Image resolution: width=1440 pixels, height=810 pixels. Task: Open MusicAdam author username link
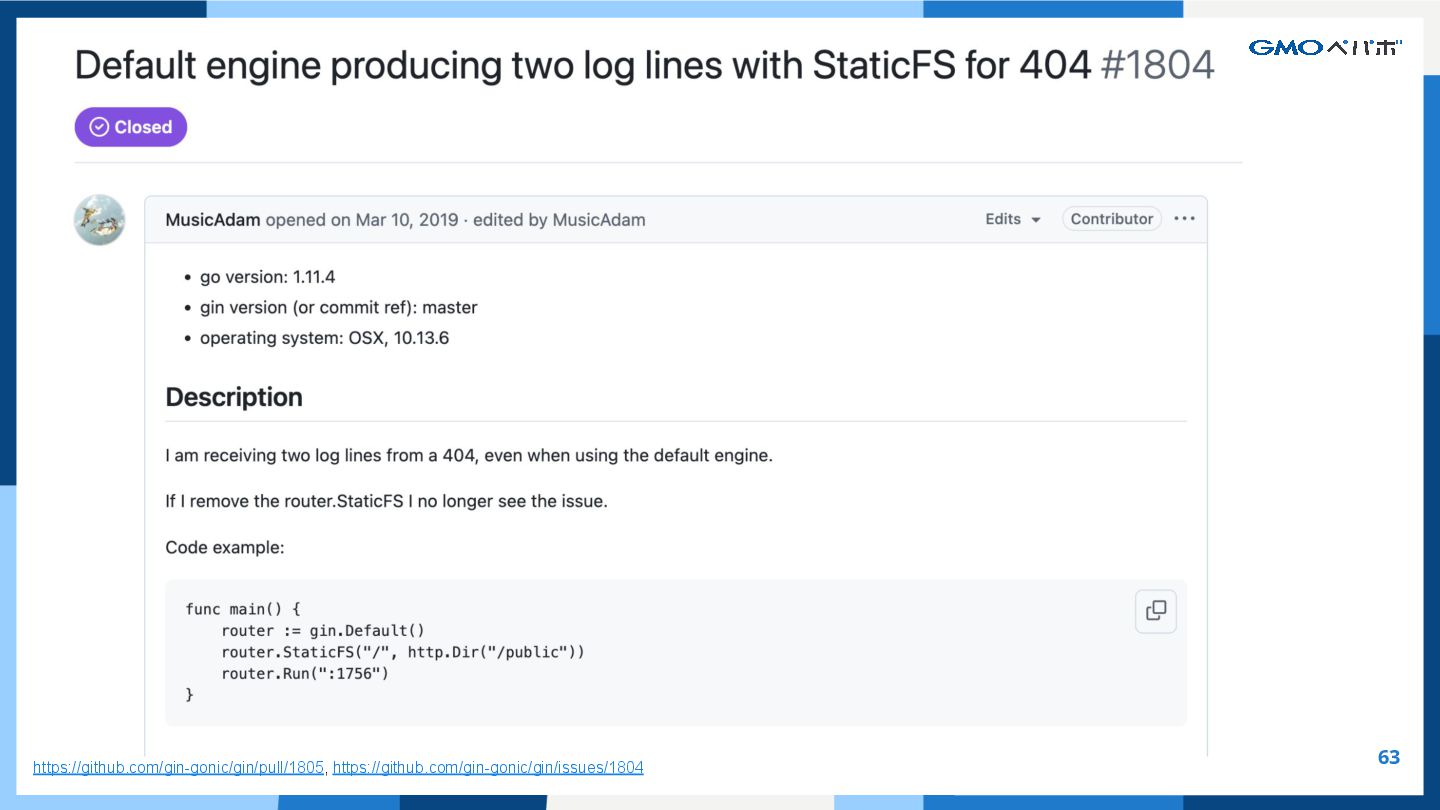212,220
